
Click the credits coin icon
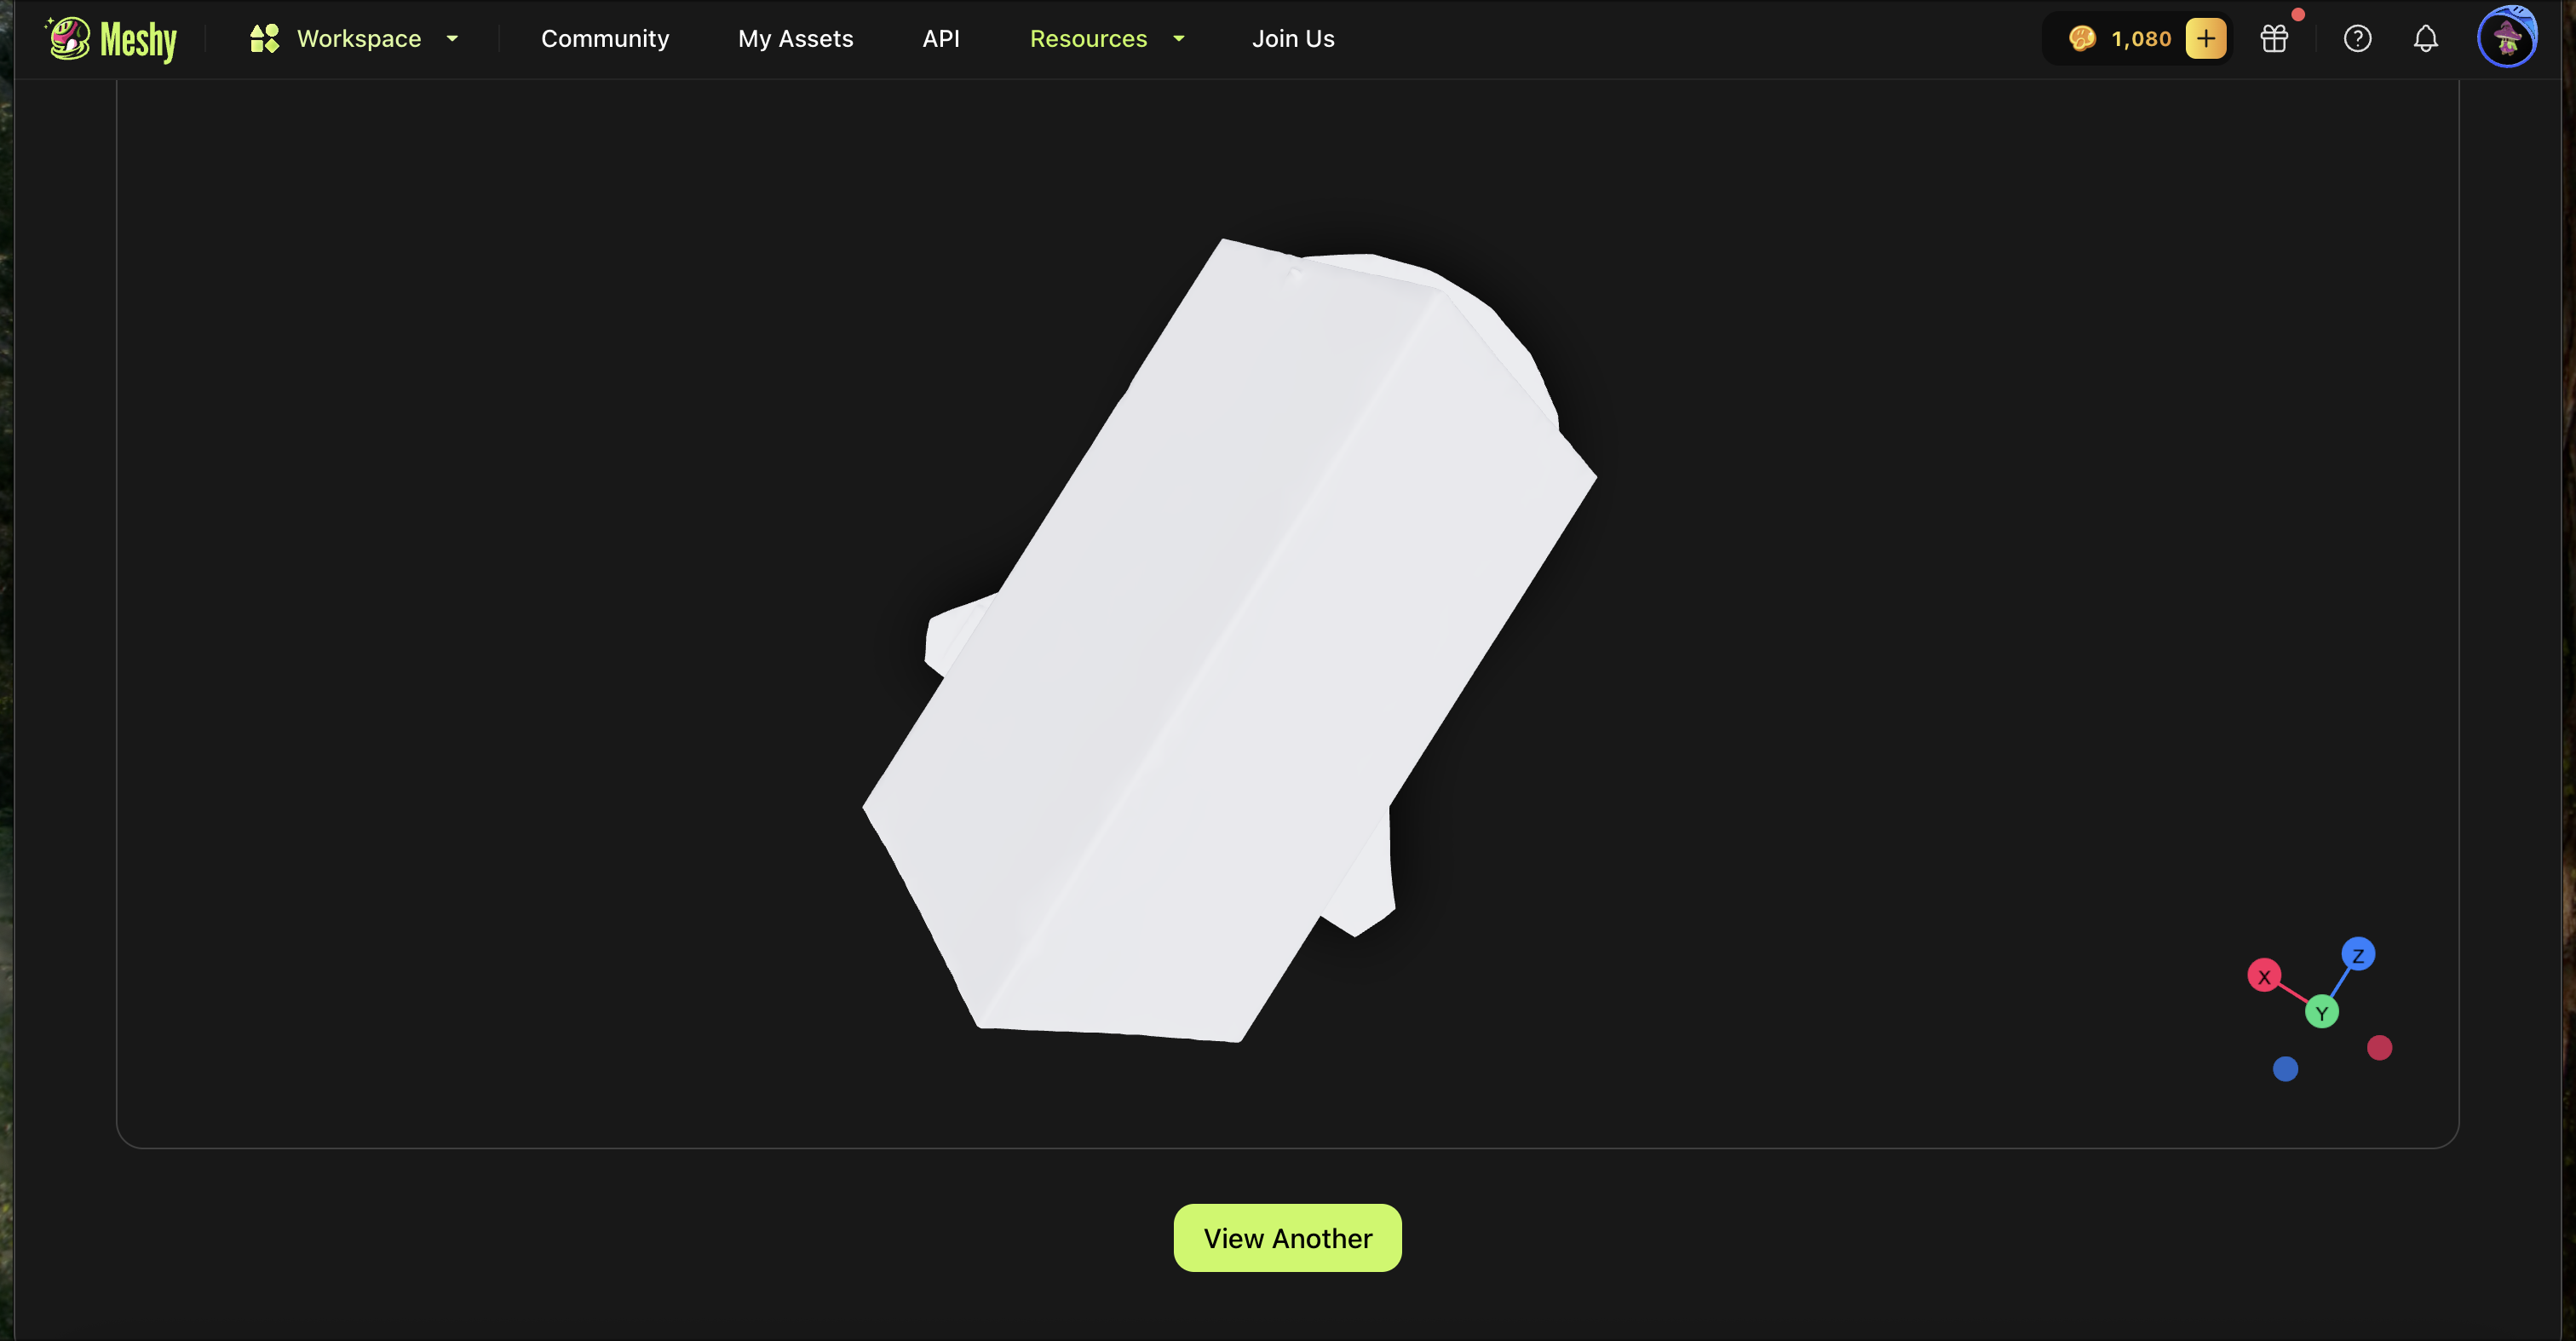[x=2082, y=39]
